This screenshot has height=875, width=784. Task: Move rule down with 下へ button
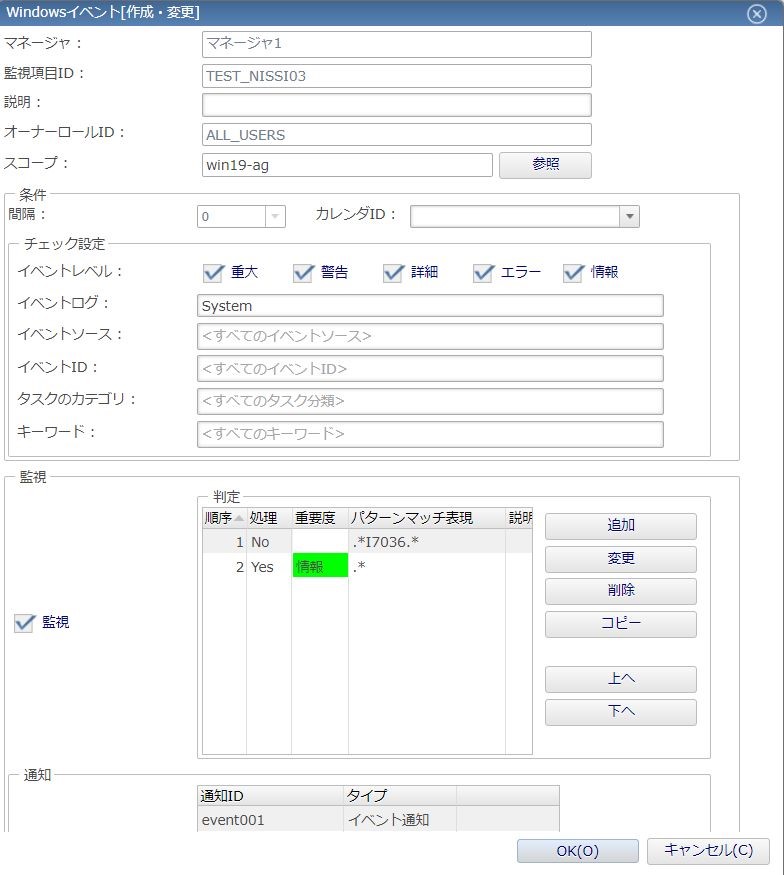tap(621, 712)
